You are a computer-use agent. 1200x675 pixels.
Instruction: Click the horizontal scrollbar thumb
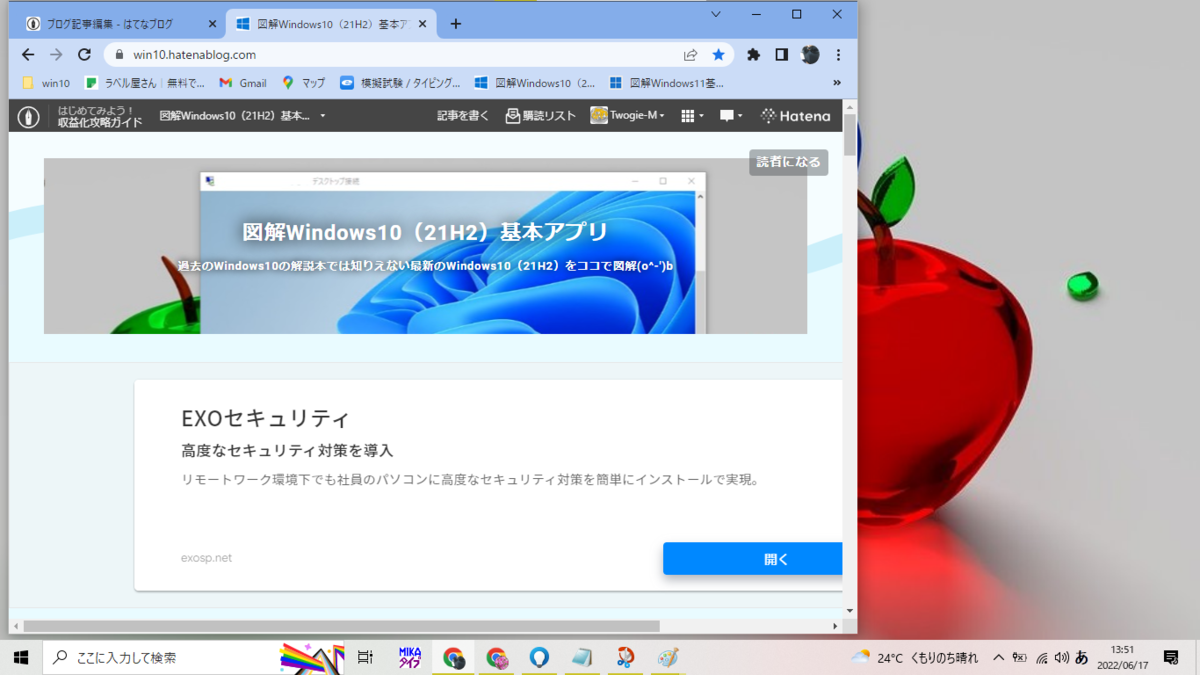(341, 626)
